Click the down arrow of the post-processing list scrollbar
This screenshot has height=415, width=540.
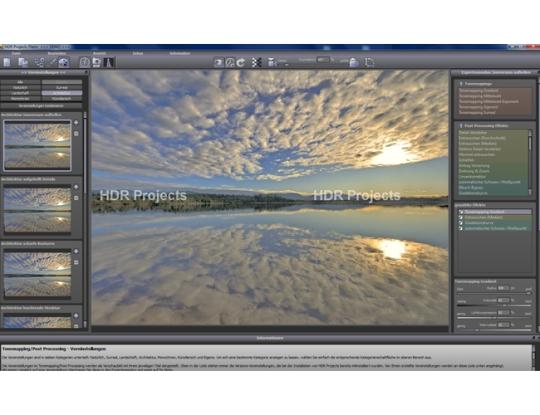tap(530, 193)
